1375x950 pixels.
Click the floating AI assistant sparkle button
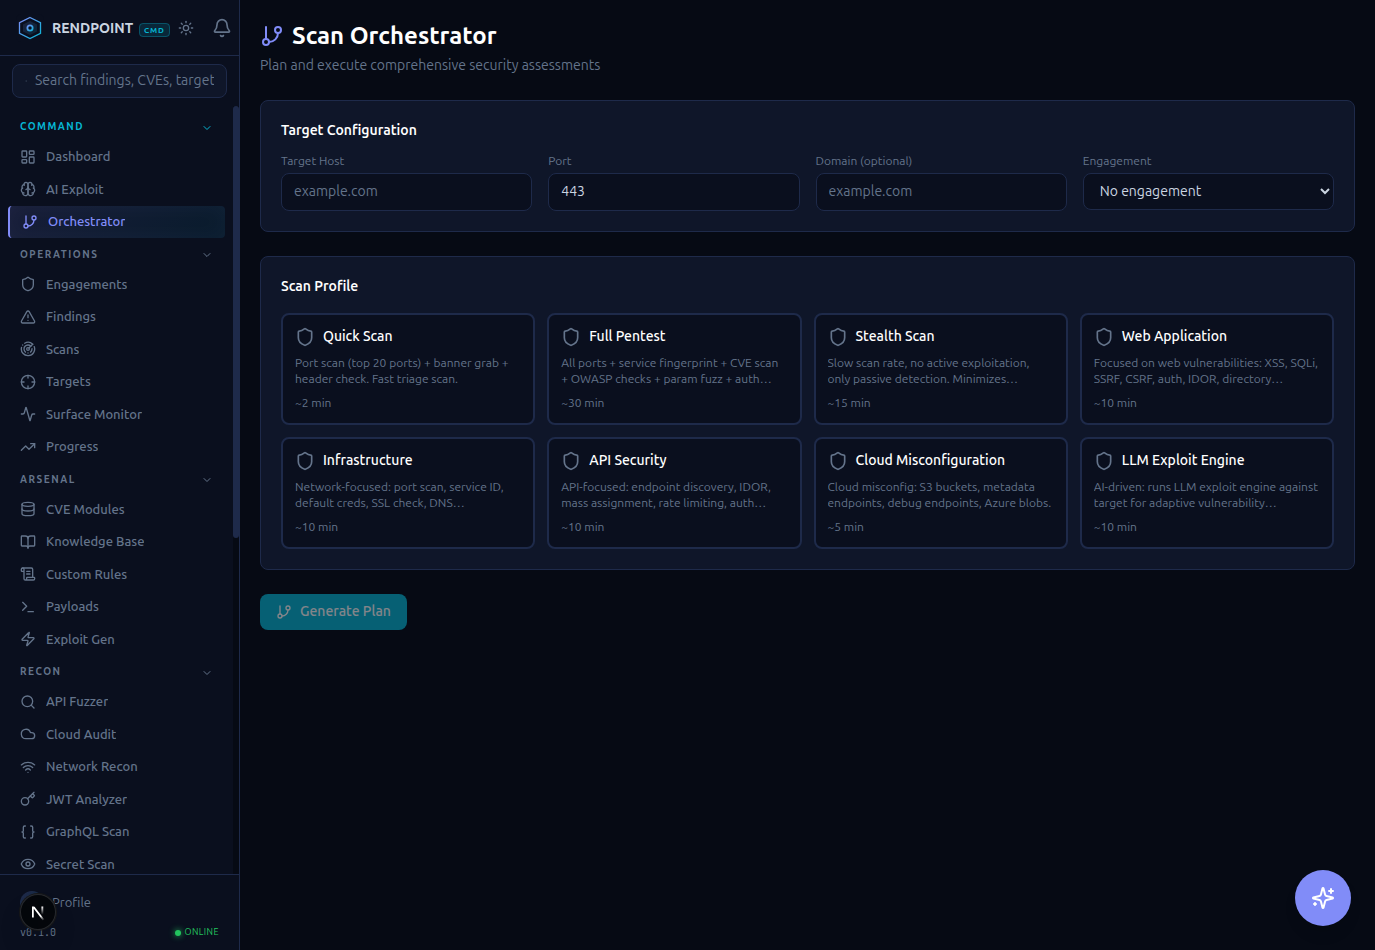pyautogui.click(x=1322, y=897)
